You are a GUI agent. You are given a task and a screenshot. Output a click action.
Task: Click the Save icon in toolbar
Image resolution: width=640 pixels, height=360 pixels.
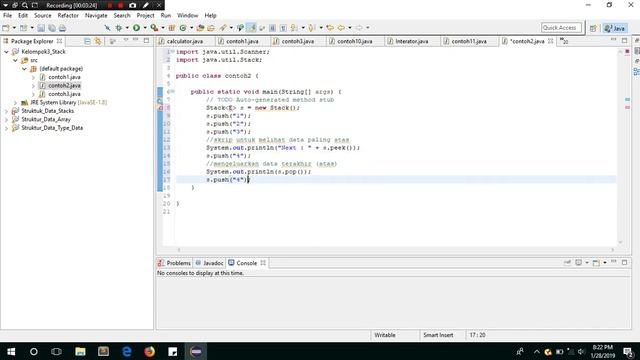click(41, 28)
